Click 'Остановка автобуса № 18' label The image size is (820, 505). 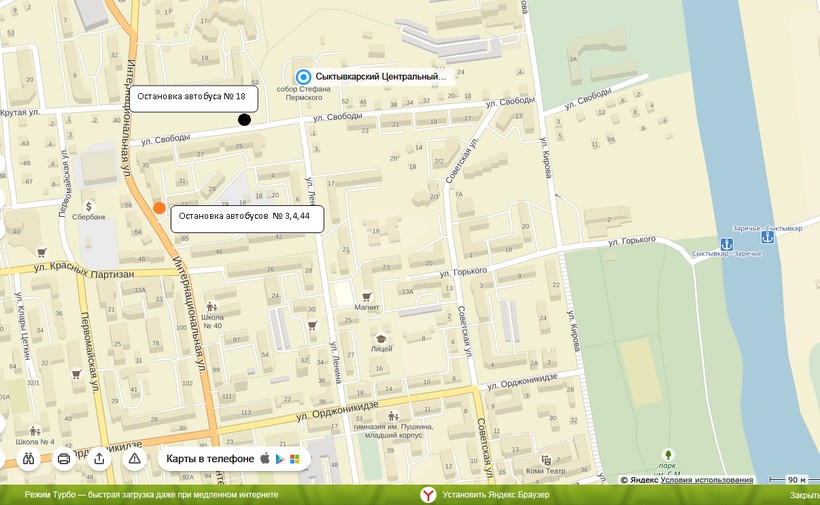[x=193, y=98]
